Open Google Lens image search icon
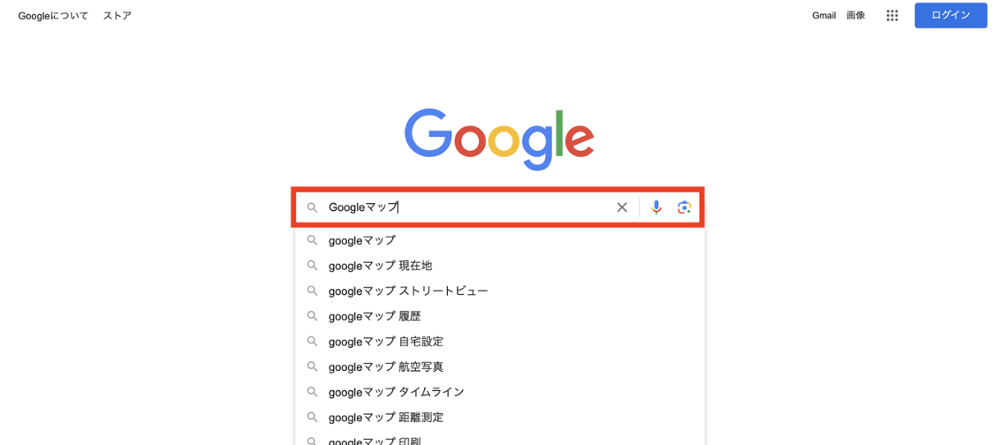This screenshot has height=445, width=1000. pyautogui.click(x=684, y=207)
